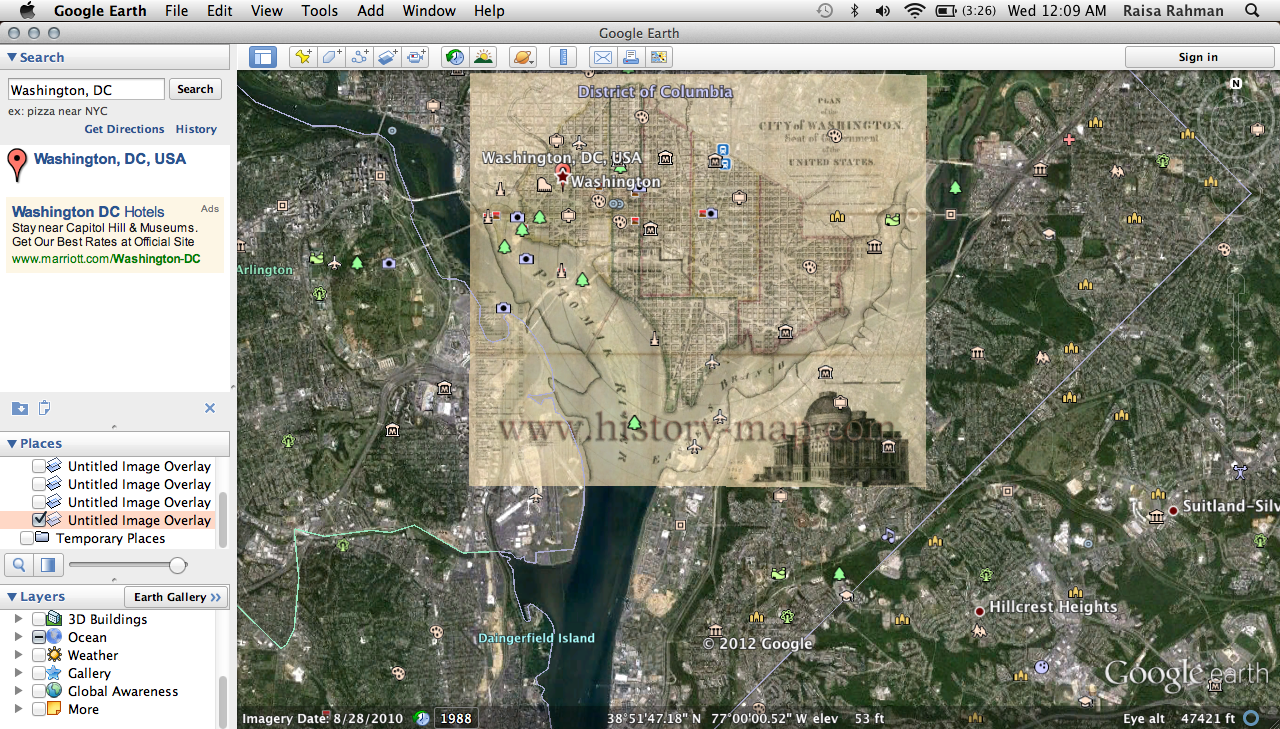
Task: Click the Search button
Action: [x=195, y=89]
